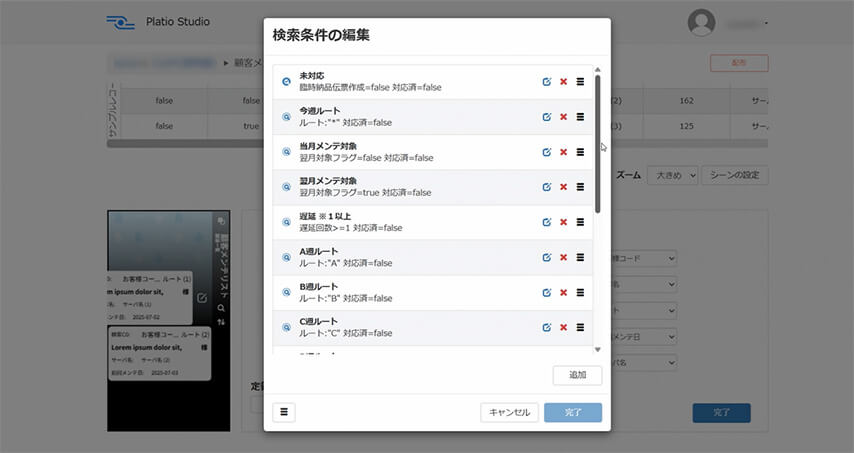Click 翌月対象フラグ=true 対応済=false text
Viewport: 854px width, 453px height.
[x=365, y=193]
